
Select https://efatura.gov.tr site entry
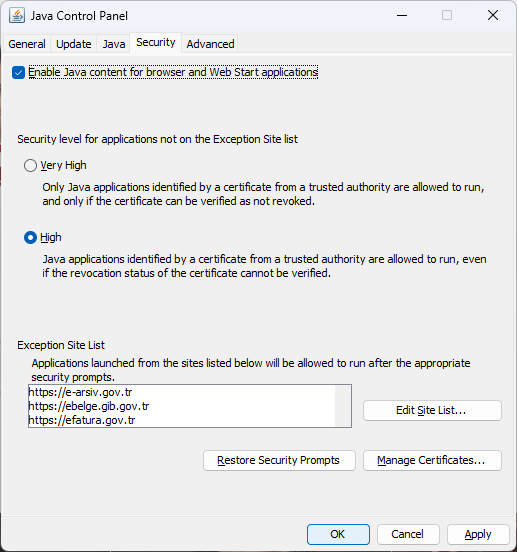[x=181, y=420]
